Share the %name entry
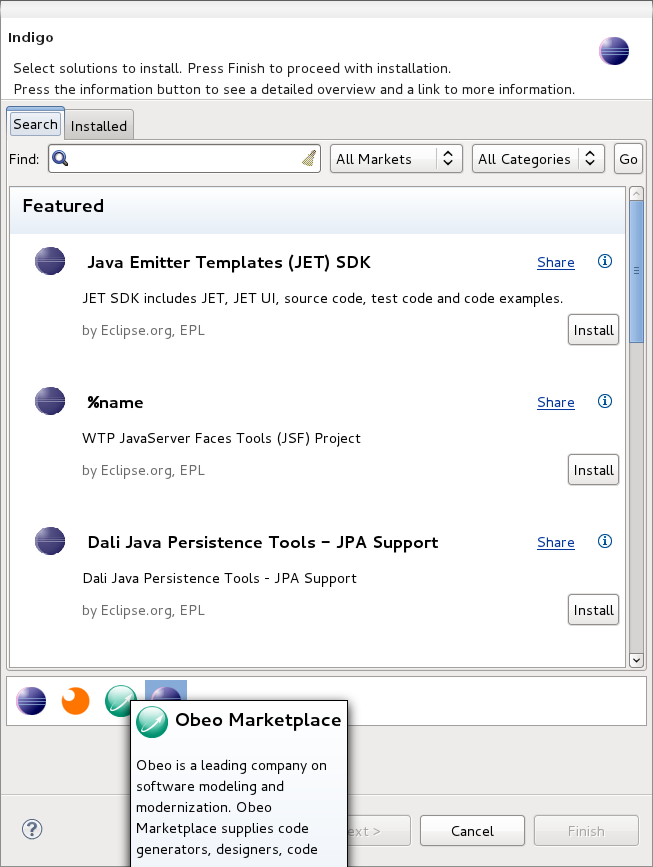 click(556, 402)
